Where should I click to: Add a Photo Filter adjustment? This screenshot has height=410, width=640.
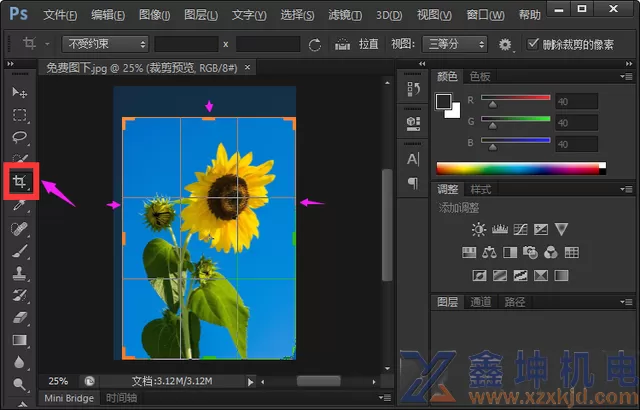click(x=530, y=253)
